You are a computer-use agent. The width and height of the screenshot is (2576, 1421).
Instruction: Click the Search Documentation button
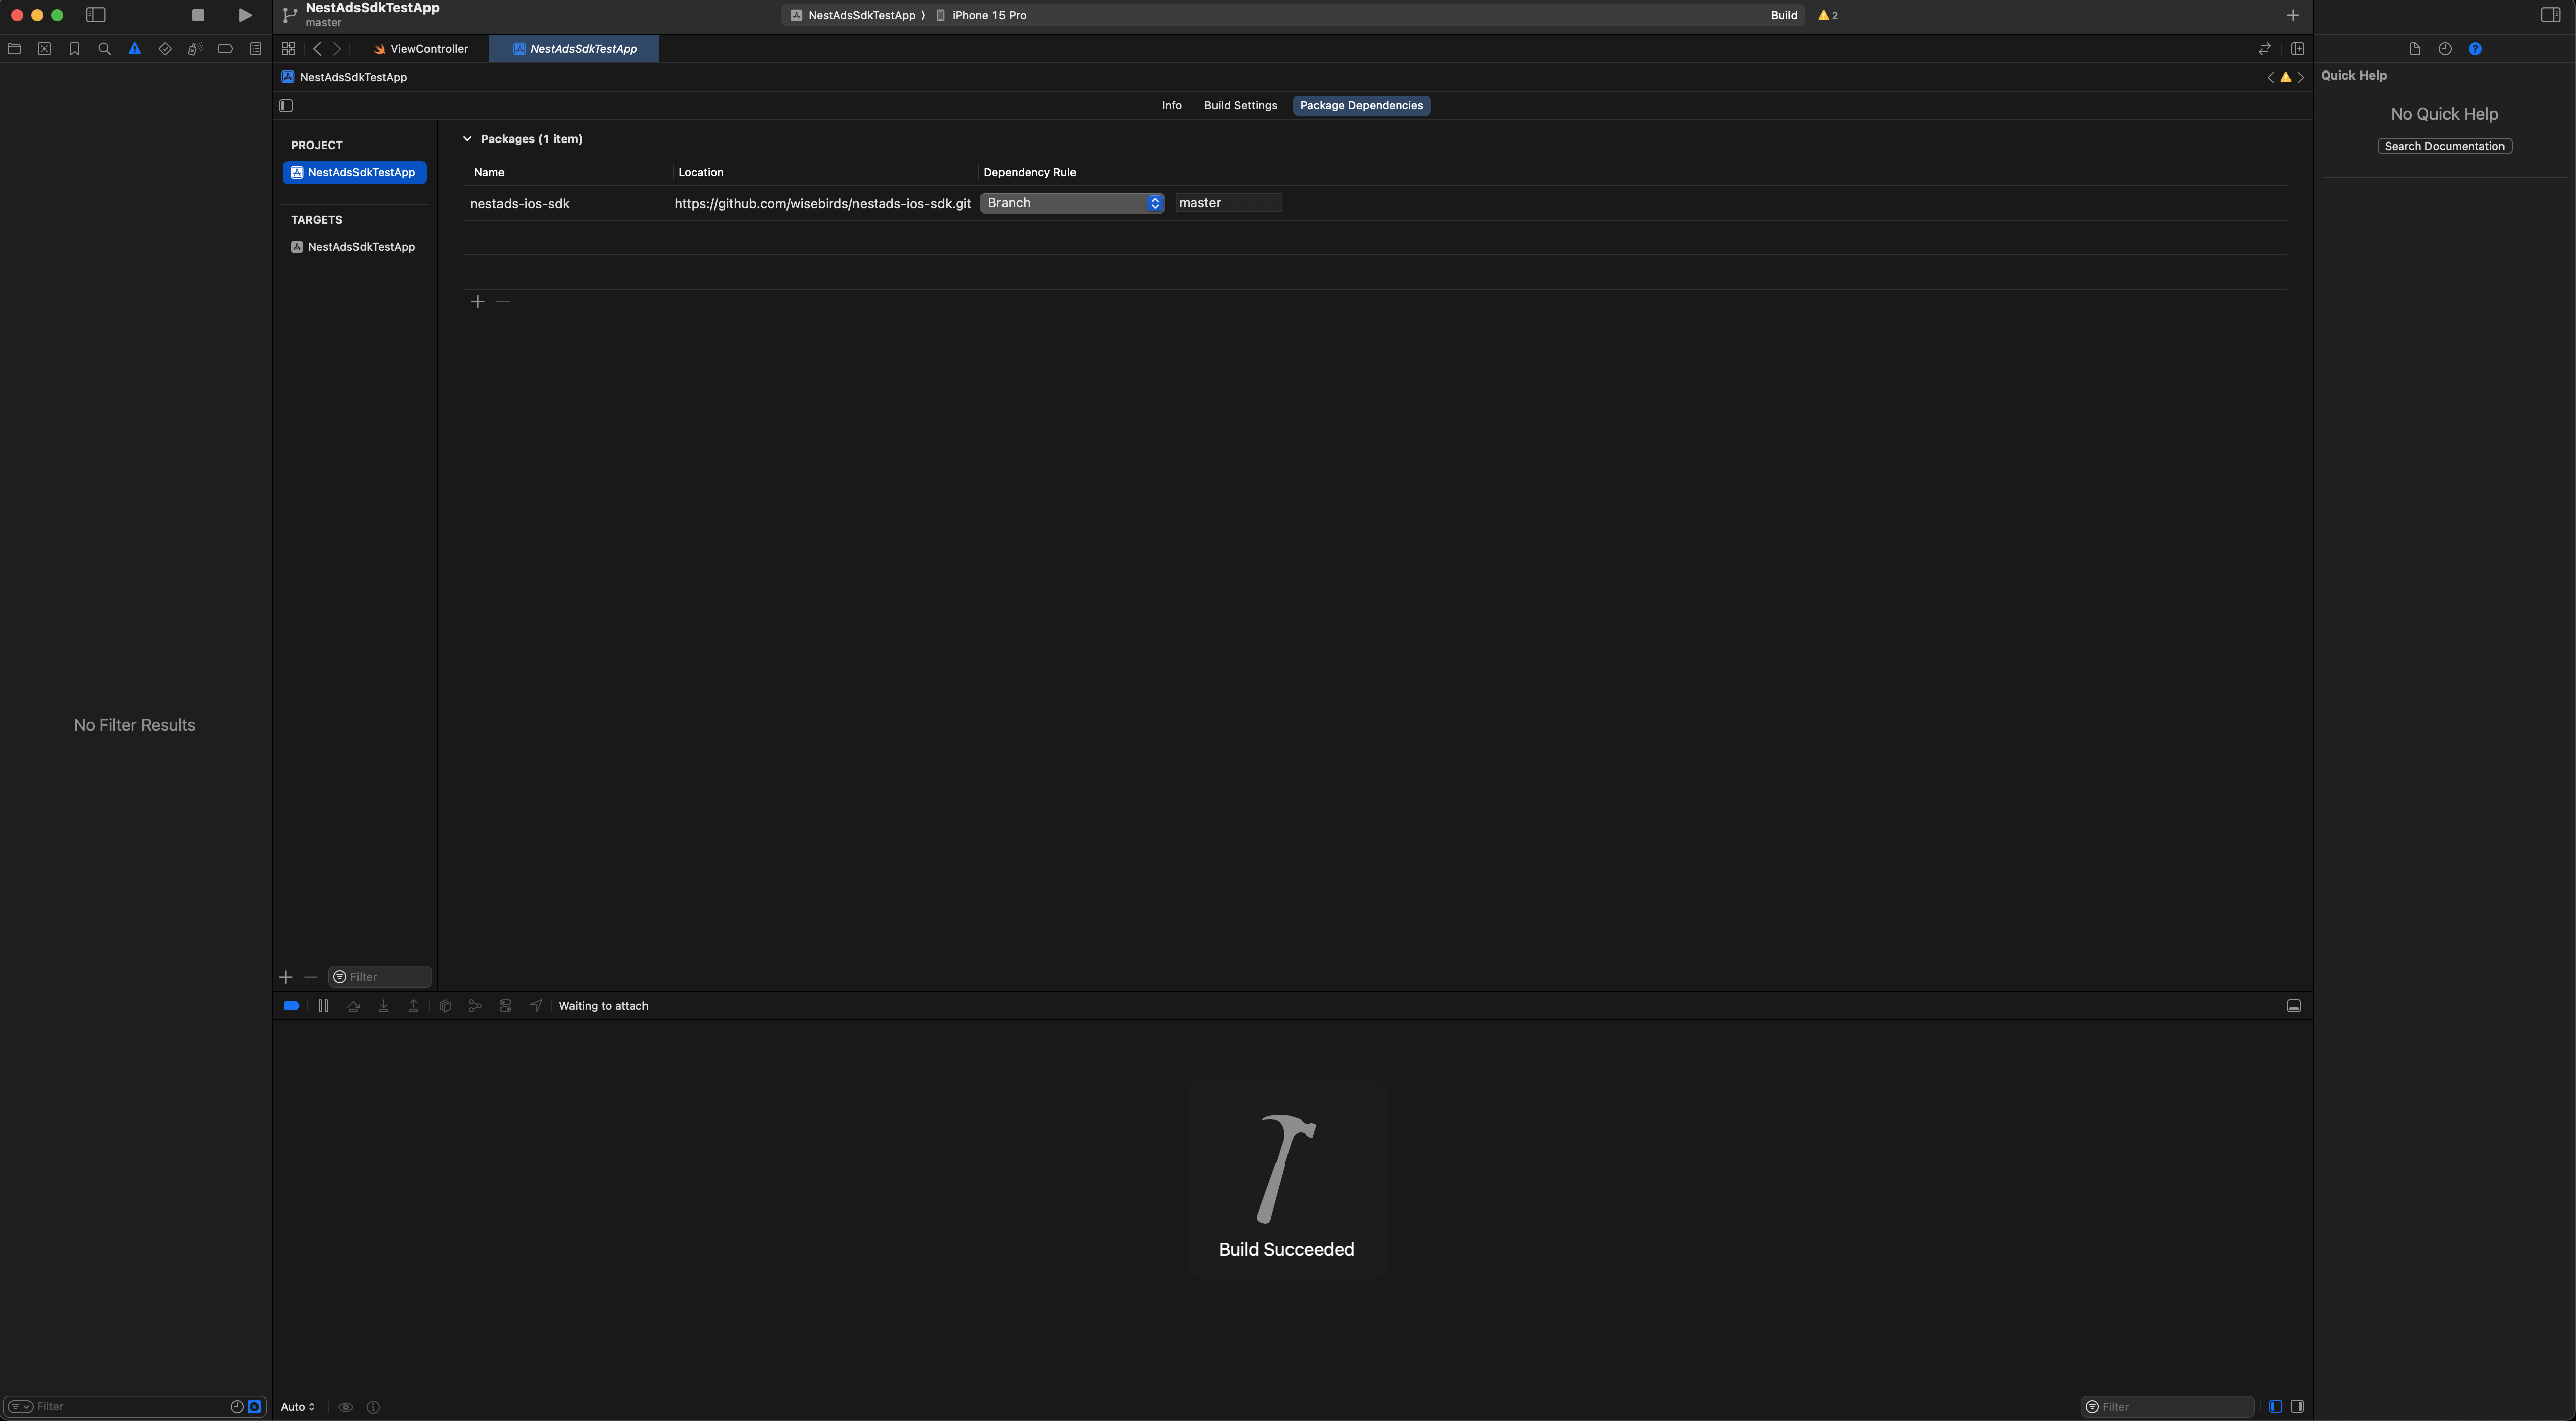(2444, 146)
